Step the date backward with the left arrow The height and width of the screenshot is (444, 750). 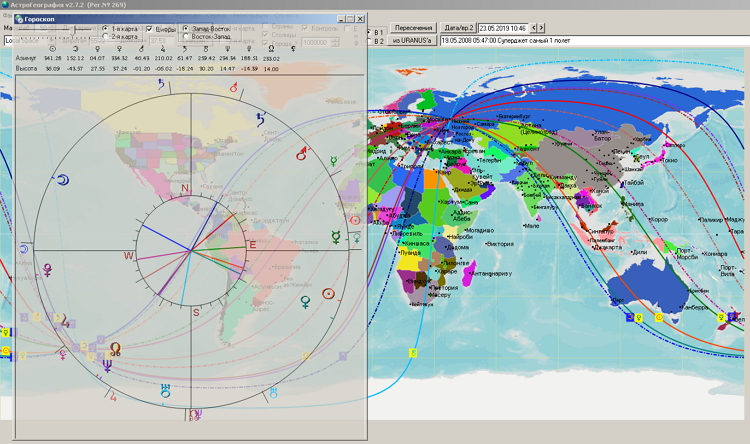coord(533,27)
